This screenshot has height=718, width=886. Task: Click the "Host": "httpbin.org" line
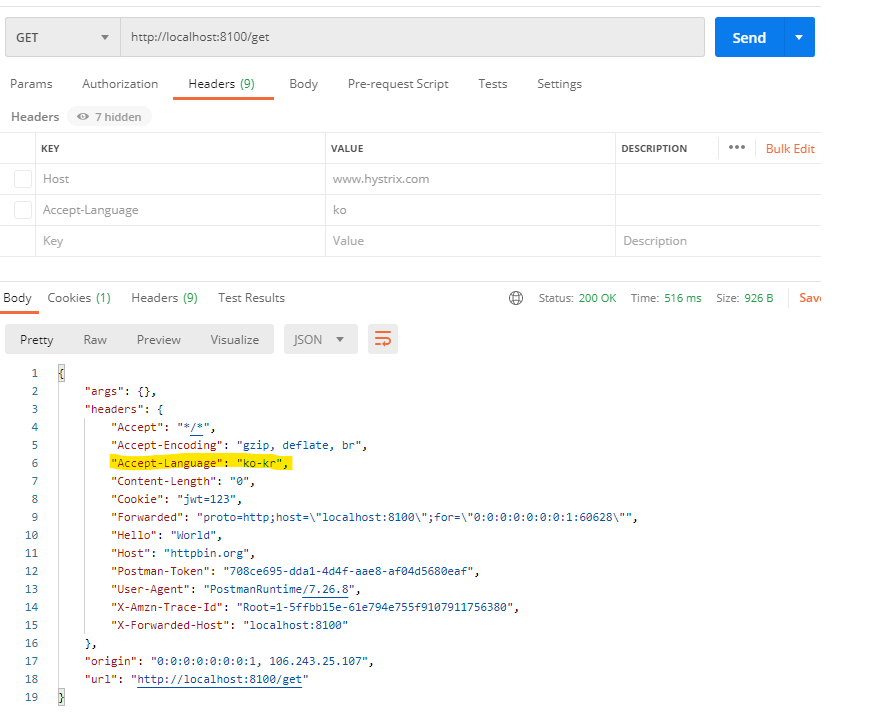183,553
